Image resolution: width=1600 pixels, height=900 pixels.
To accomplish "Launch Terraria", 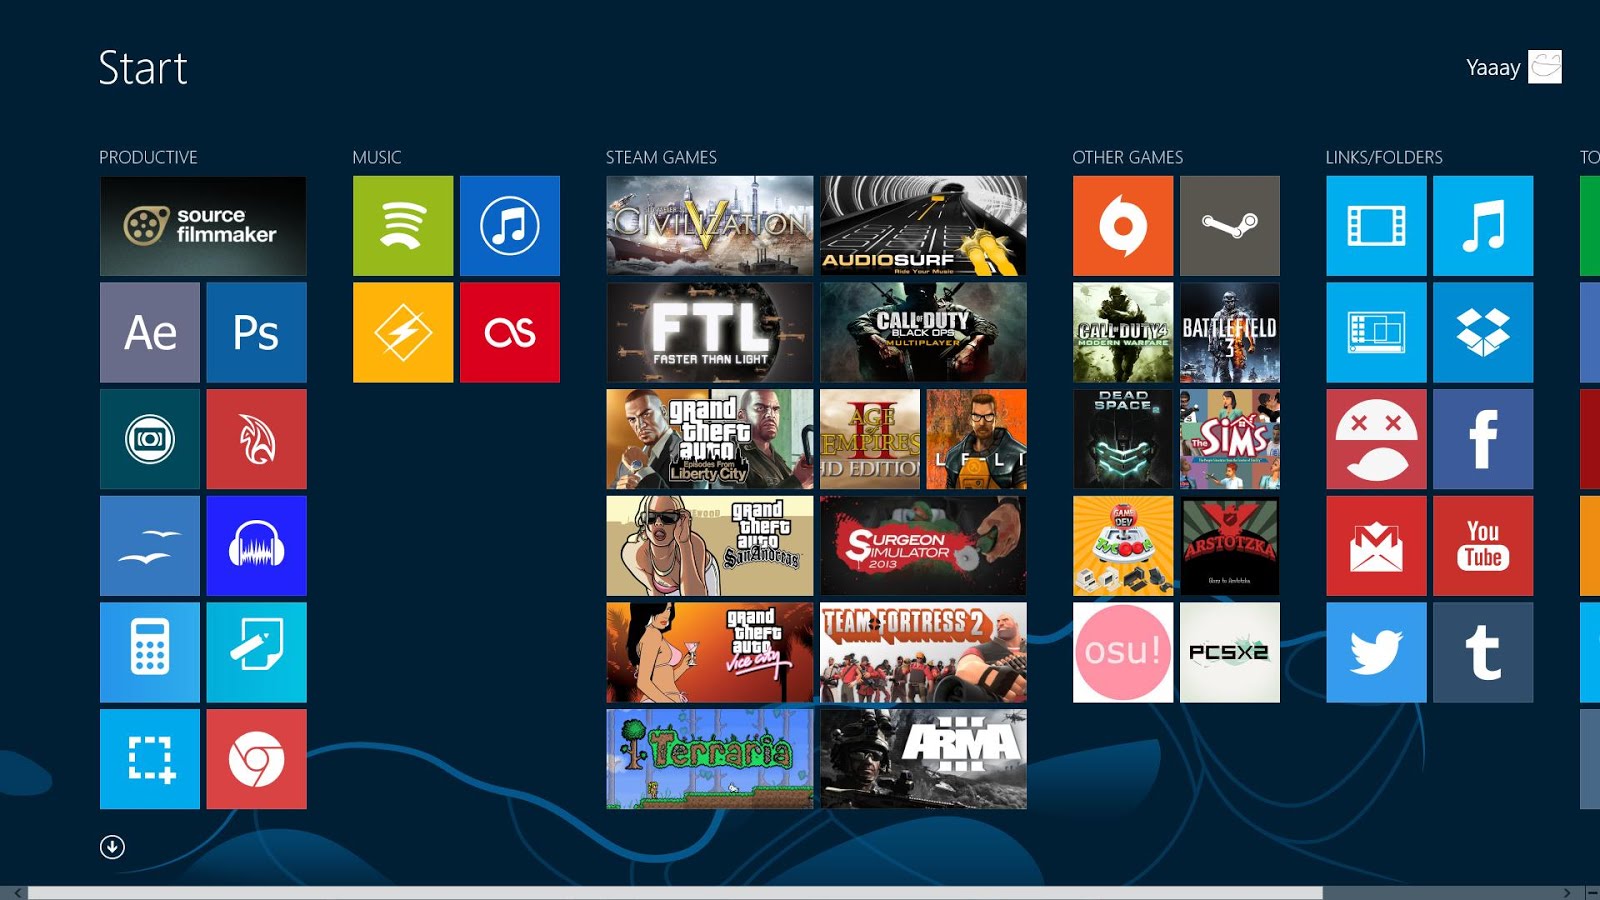I will click(x=708, y=759).
